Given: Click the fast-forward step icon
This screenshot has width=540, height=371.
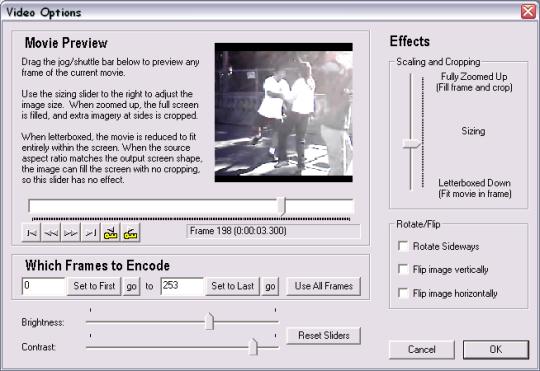Looking at the screenshot, I should (71, 233).
